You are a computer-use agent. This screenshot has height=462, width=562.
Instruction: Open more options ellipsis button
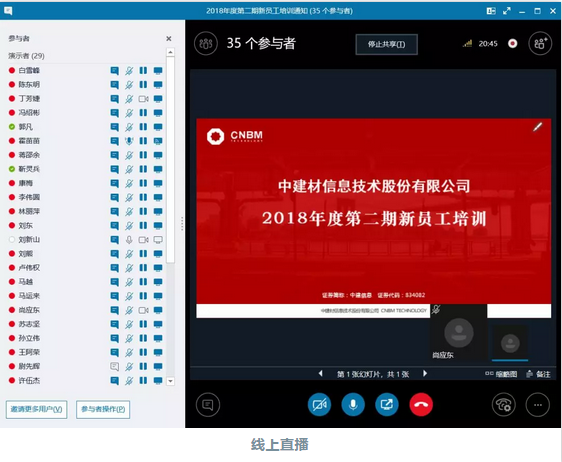538,405
